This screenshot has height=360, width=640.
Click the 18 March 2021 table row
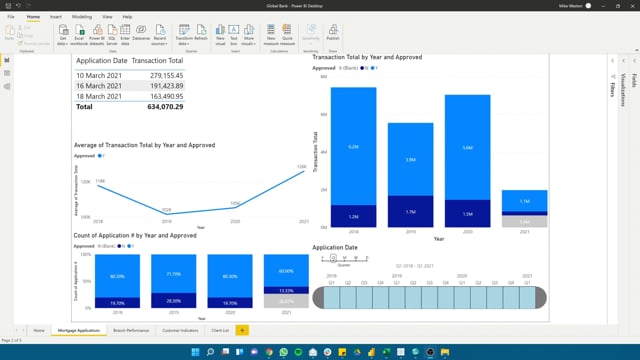129,96
